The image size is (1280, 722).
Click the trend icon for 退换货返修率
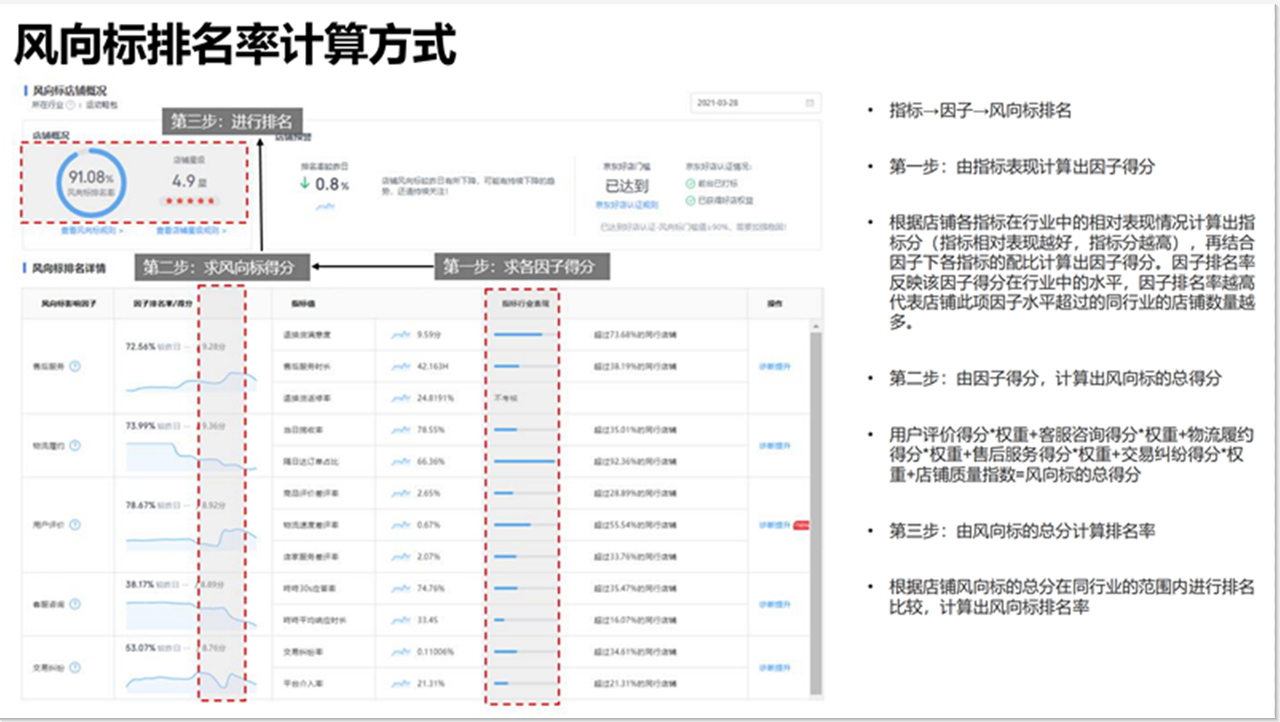[400, 397]
